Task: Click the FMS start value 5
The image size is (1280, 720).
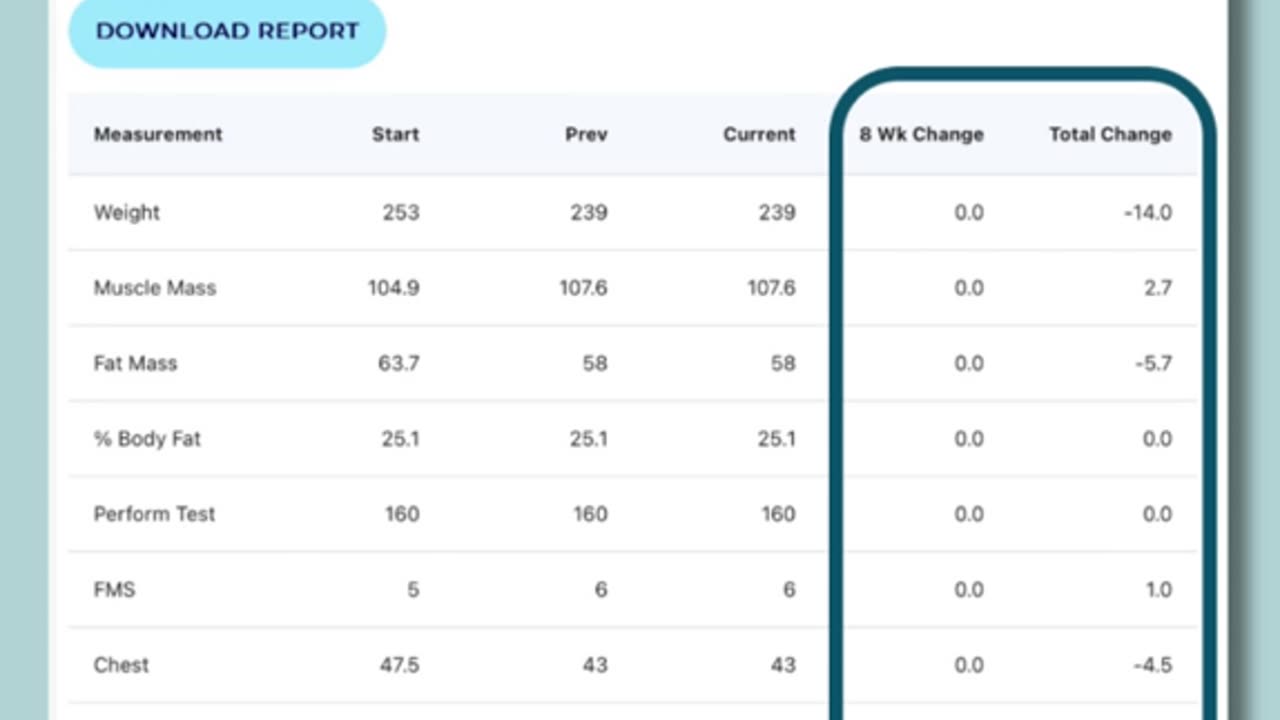Action: 414,590
